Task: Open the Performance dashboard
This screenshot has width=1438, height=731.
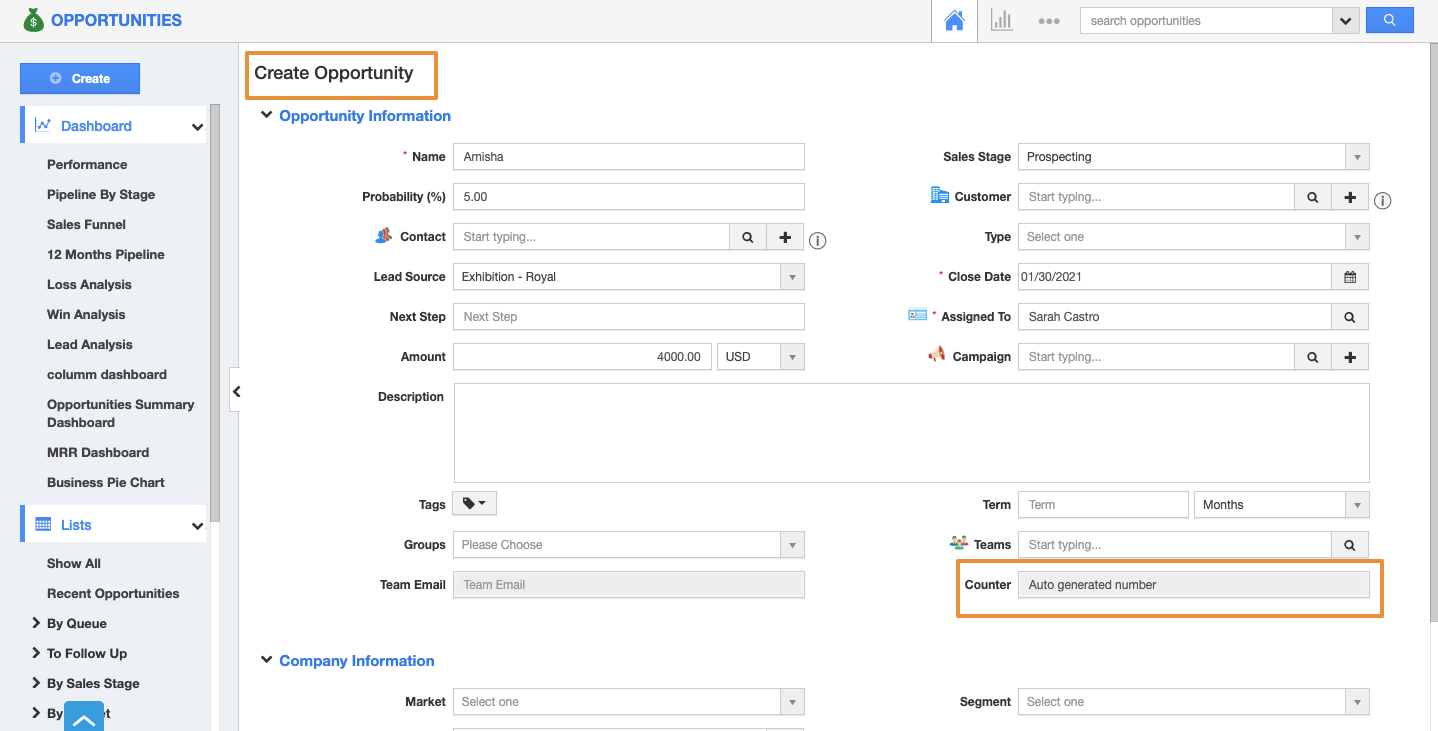Action: pyautogui.click(x=87, y=164)
